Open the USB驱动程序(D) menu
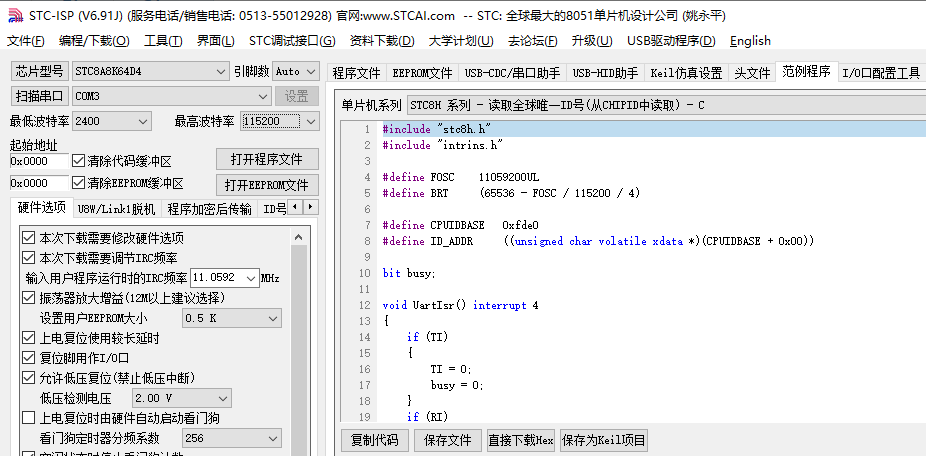The width and height of the screenshot is (926, 456). [x=671, y=41]
